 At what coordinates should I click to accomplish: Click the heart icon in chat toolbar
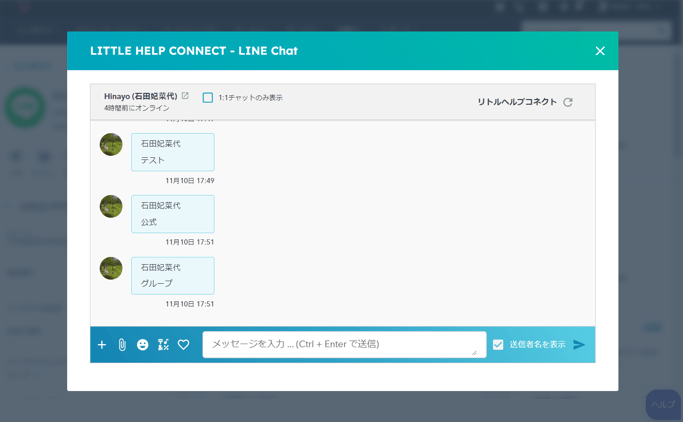[184, 344]
